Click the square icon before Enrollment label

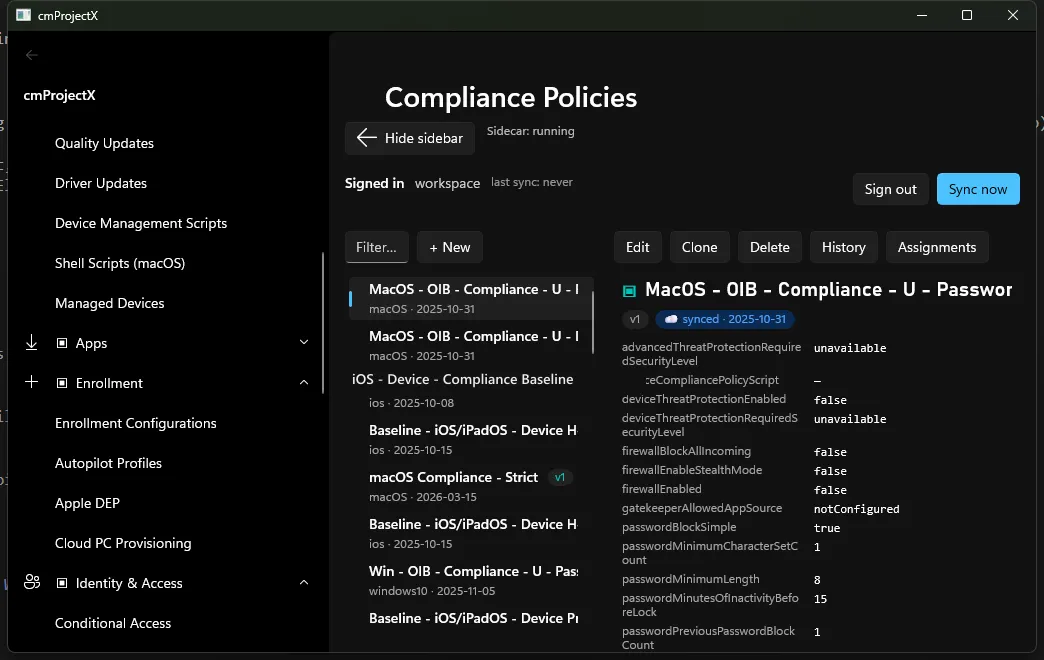(62, 383)
